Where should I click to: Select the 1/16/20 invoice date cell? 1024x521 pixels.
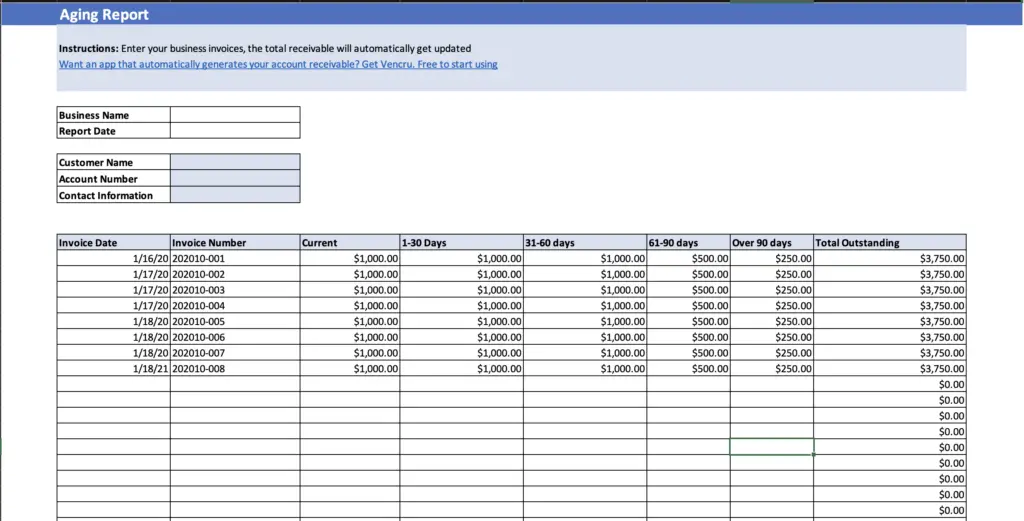click(114, 258)
